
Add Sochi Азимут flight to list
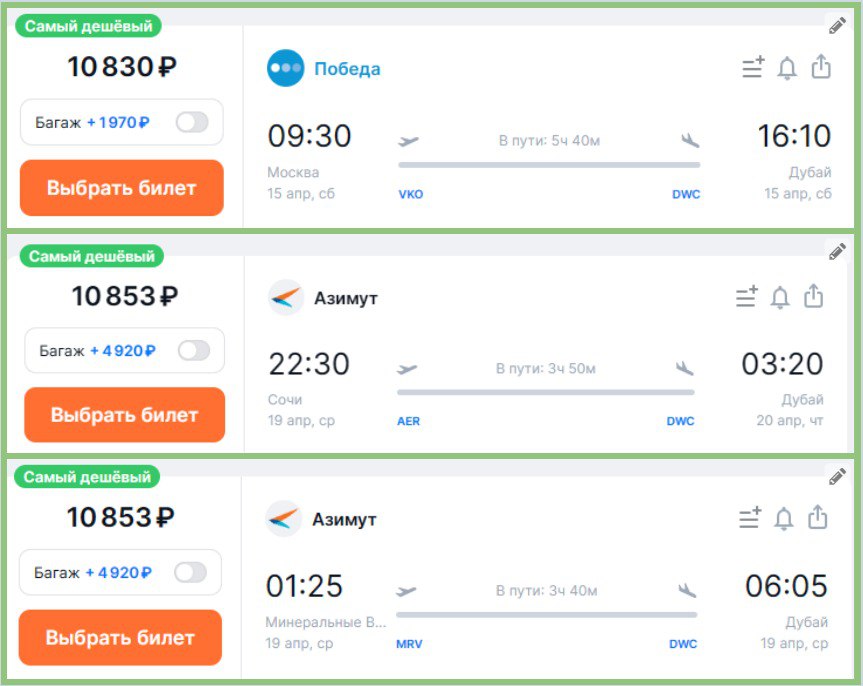pyautogui.click(x=747, y=297)
